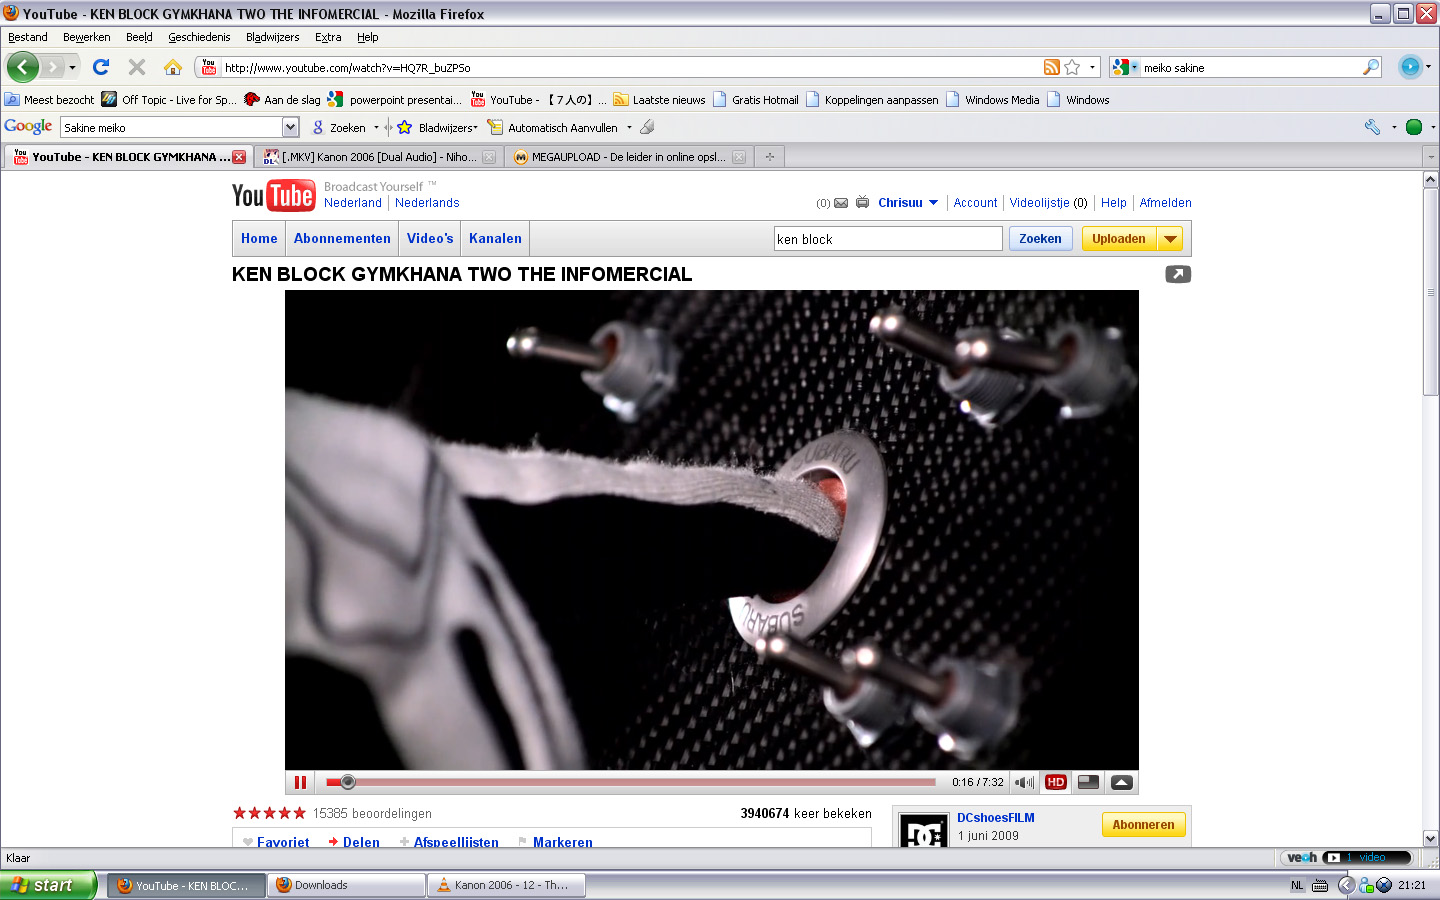
Task: Open a new tab with the plus button
Action: tap(770, 157)
